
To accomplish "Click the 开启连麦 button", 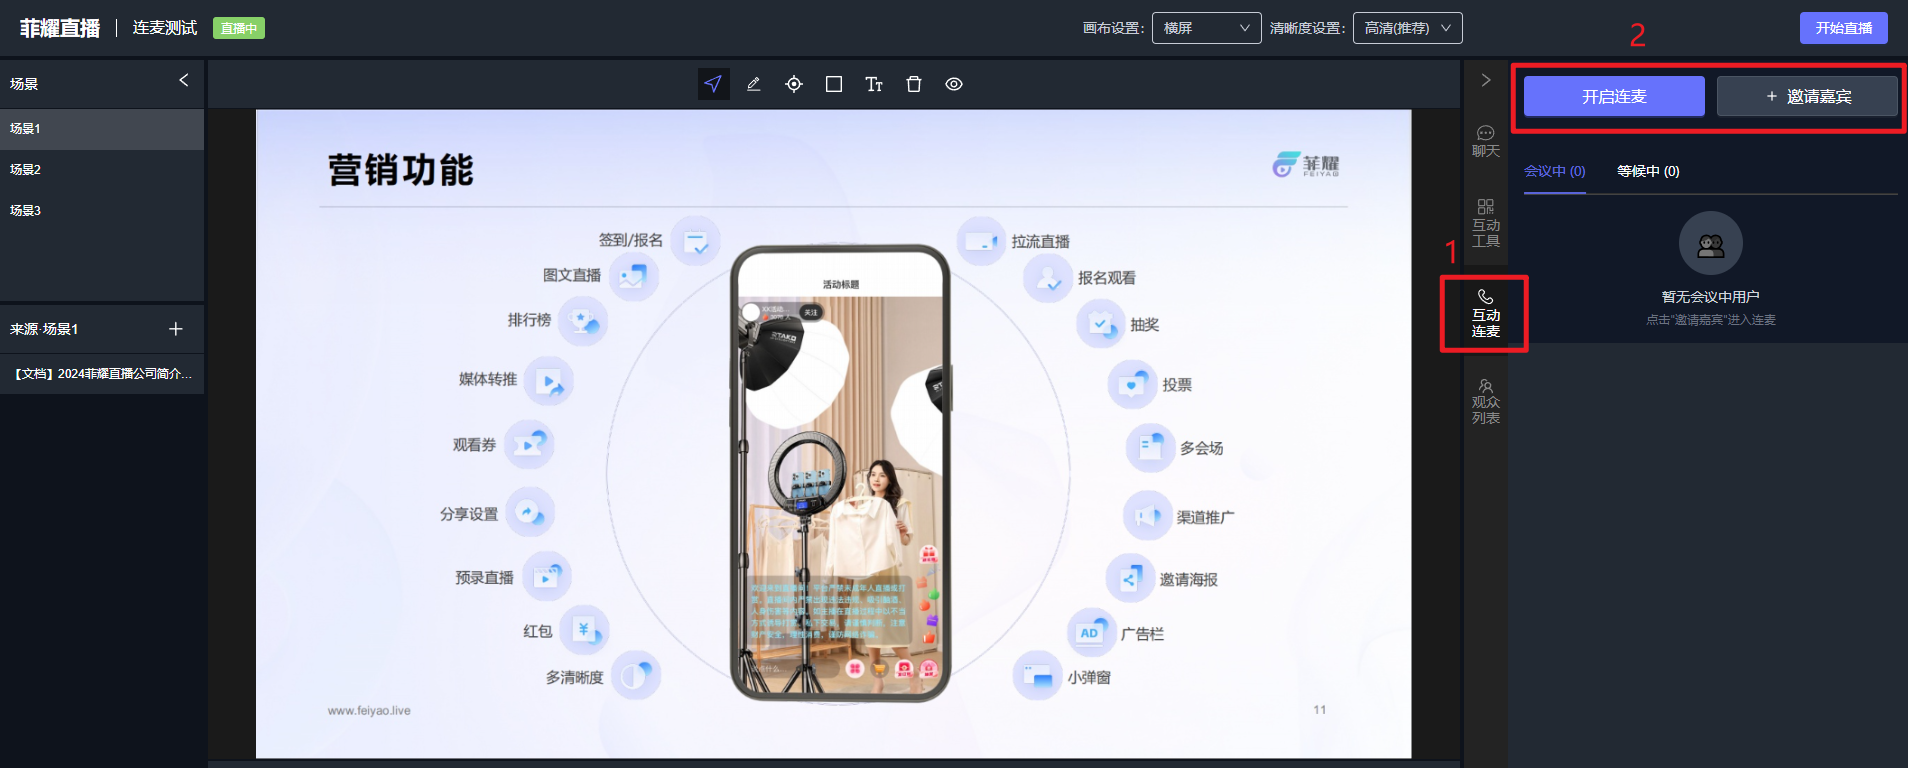I will [x=1614, y=96].
